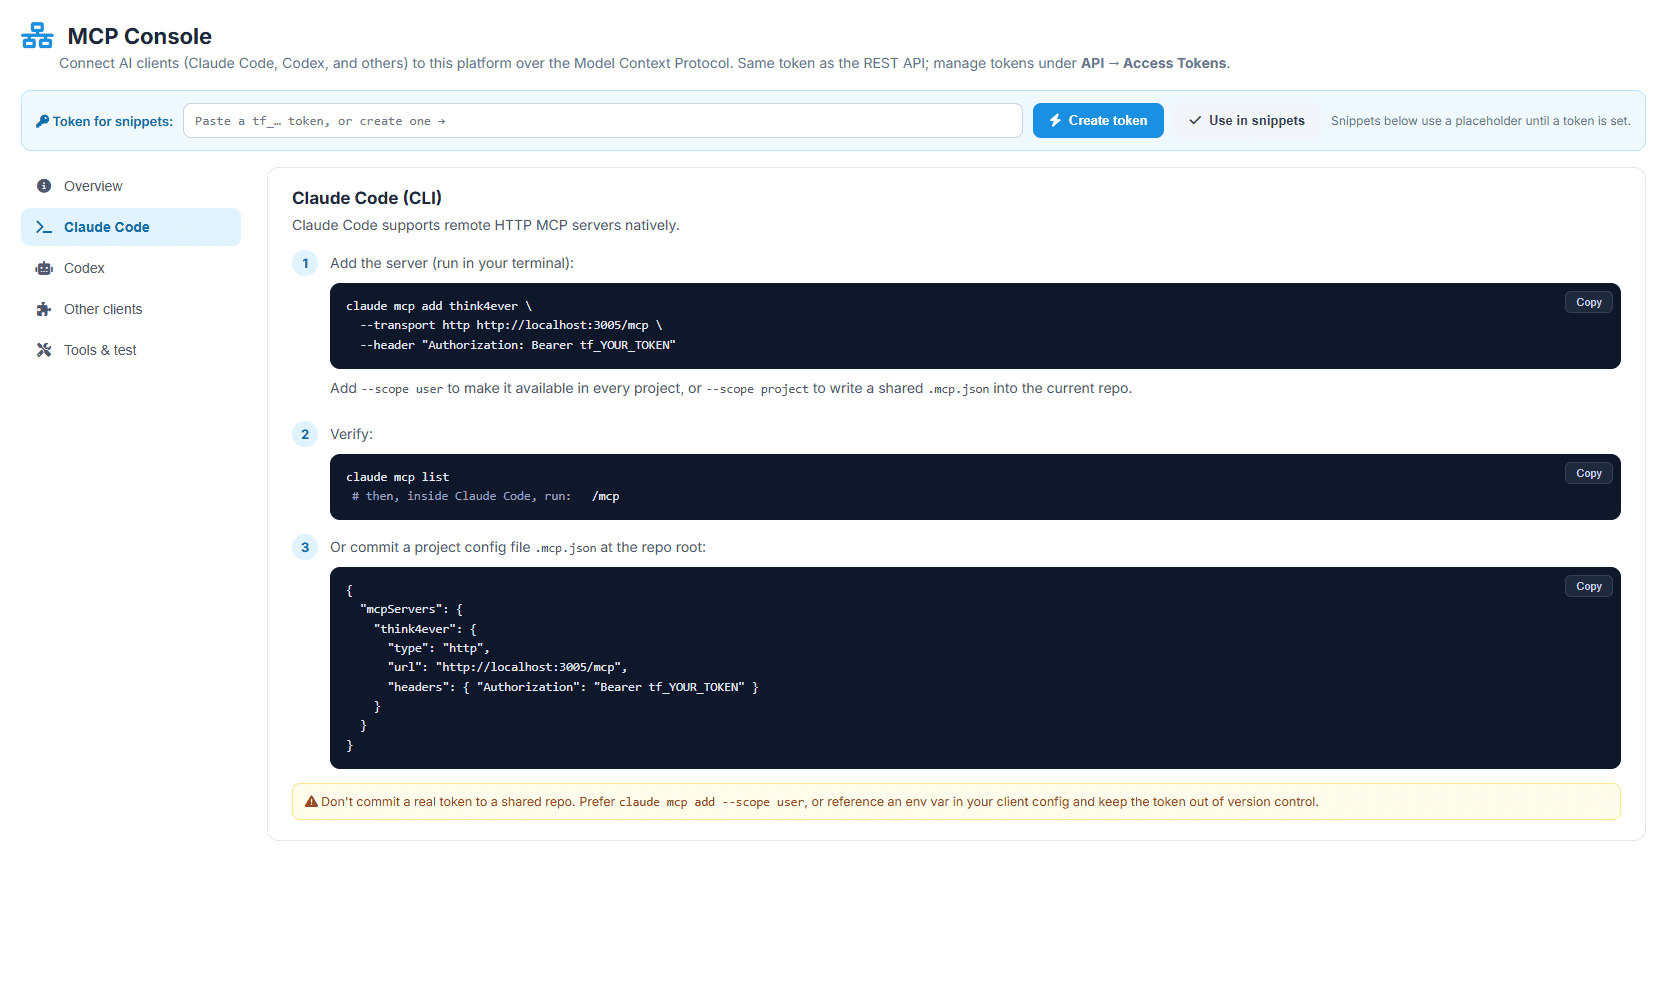Screen dimensions: 1664x999
Task: Click the '"headers"' JSON line
Action: click(573, 687)
